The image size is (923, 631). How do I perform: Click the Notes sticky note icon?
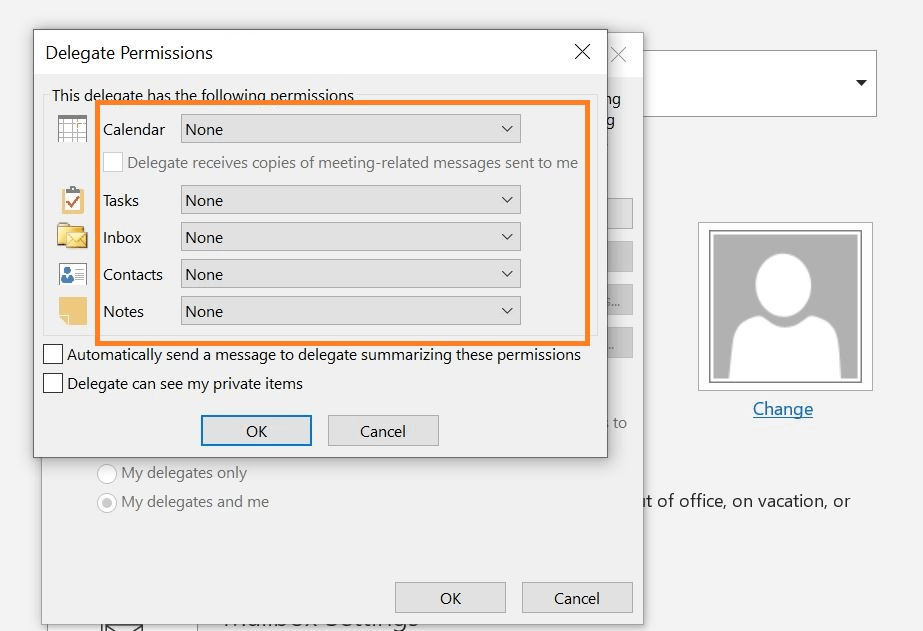click(x=70, y=310)
